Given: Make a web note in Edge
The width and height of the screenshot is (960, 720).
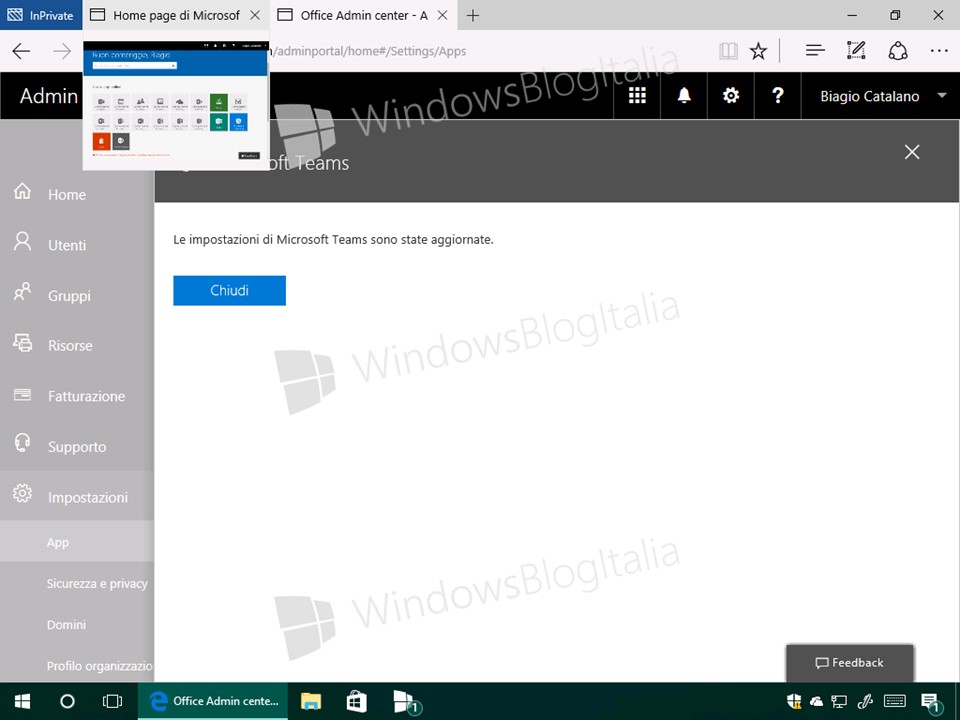Looking at the screenshot, I should click(856, 51).
